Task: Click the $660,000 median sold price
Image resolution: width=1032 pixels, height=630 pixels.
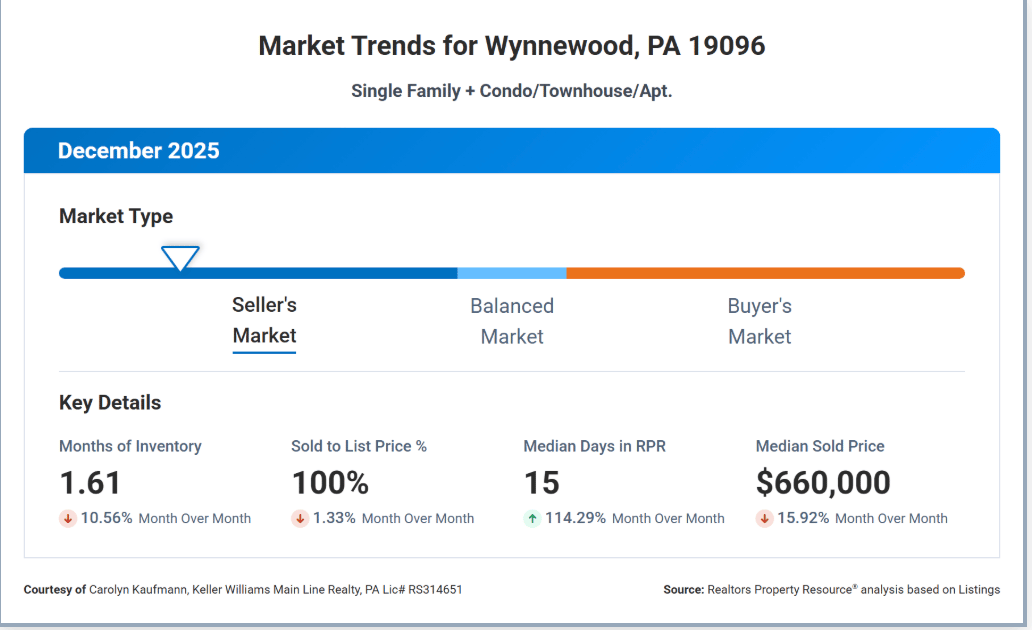Action: 823,483
